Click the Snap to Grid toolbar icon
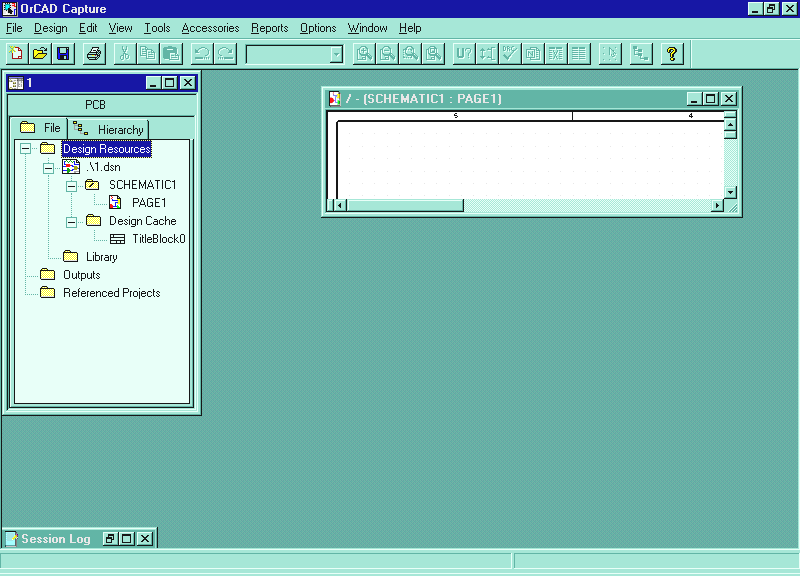This screenshot has width=800, height=576. [610, 54]
